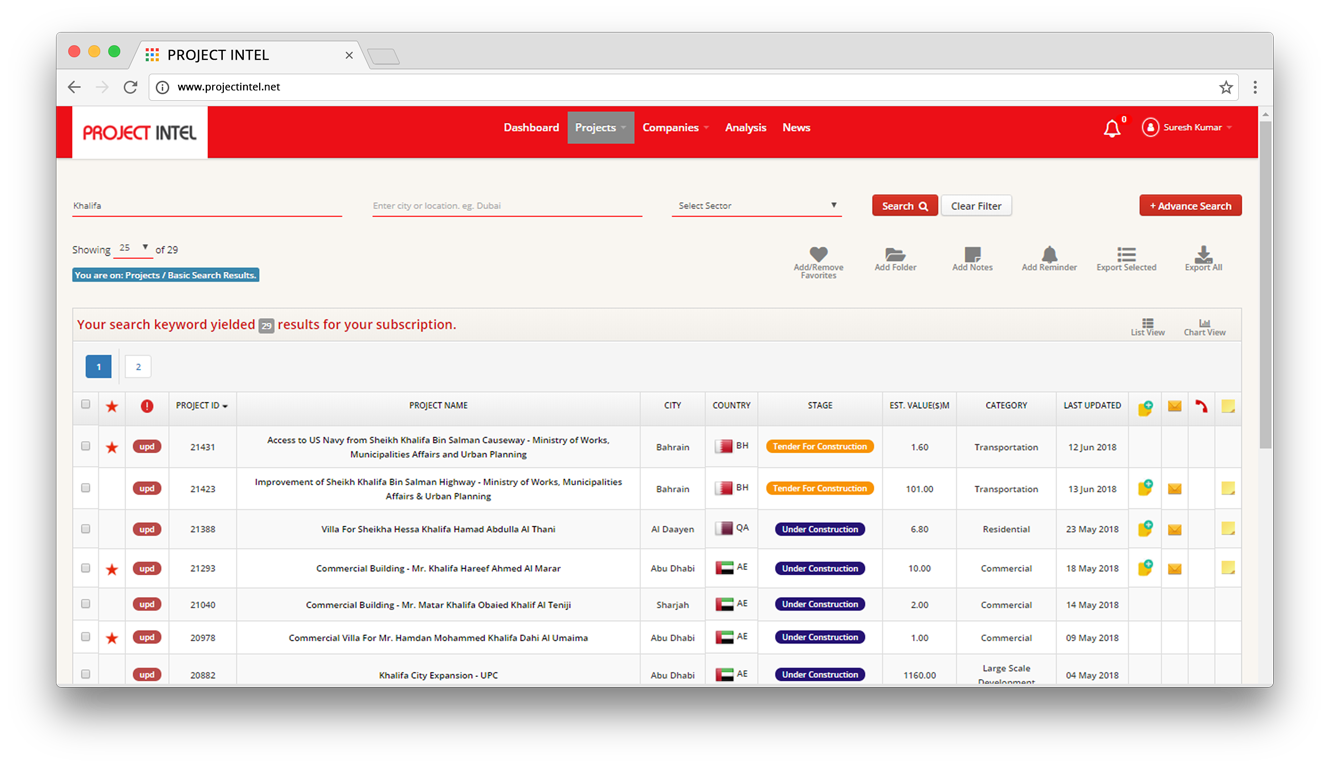Open the Showing 25 per-page dropdown
The image size is (1329, 767).
tap(133, 248)
